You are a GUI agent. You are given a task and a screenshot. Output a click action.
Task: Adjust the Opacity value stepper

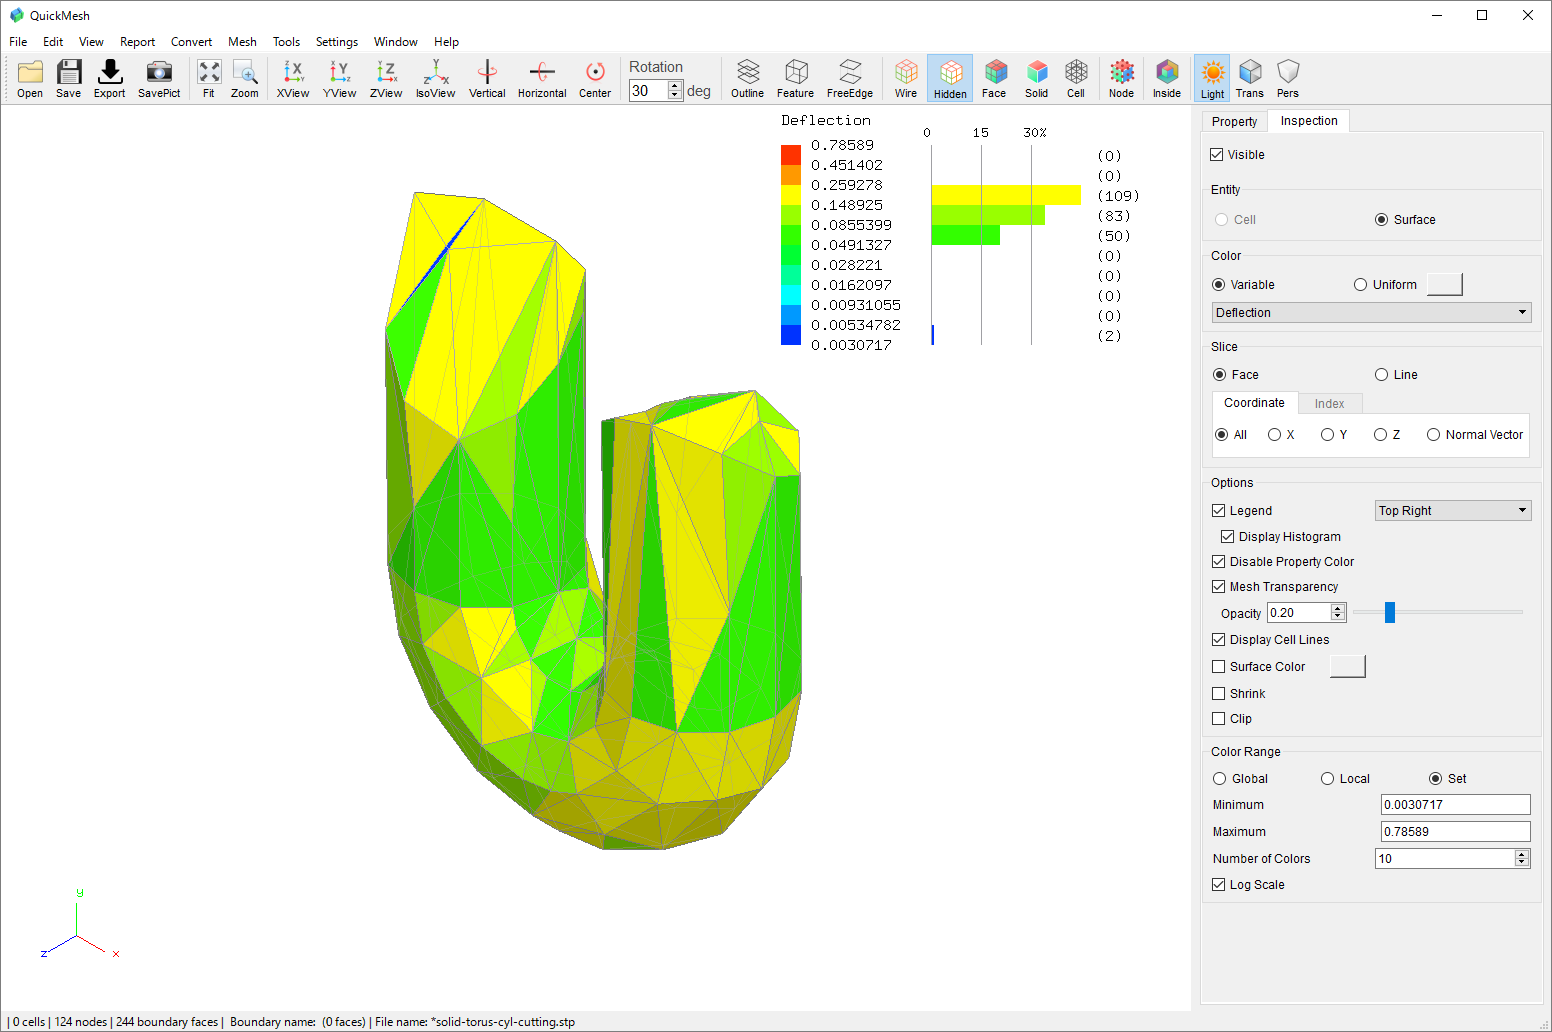click(x=1338, y=613)
